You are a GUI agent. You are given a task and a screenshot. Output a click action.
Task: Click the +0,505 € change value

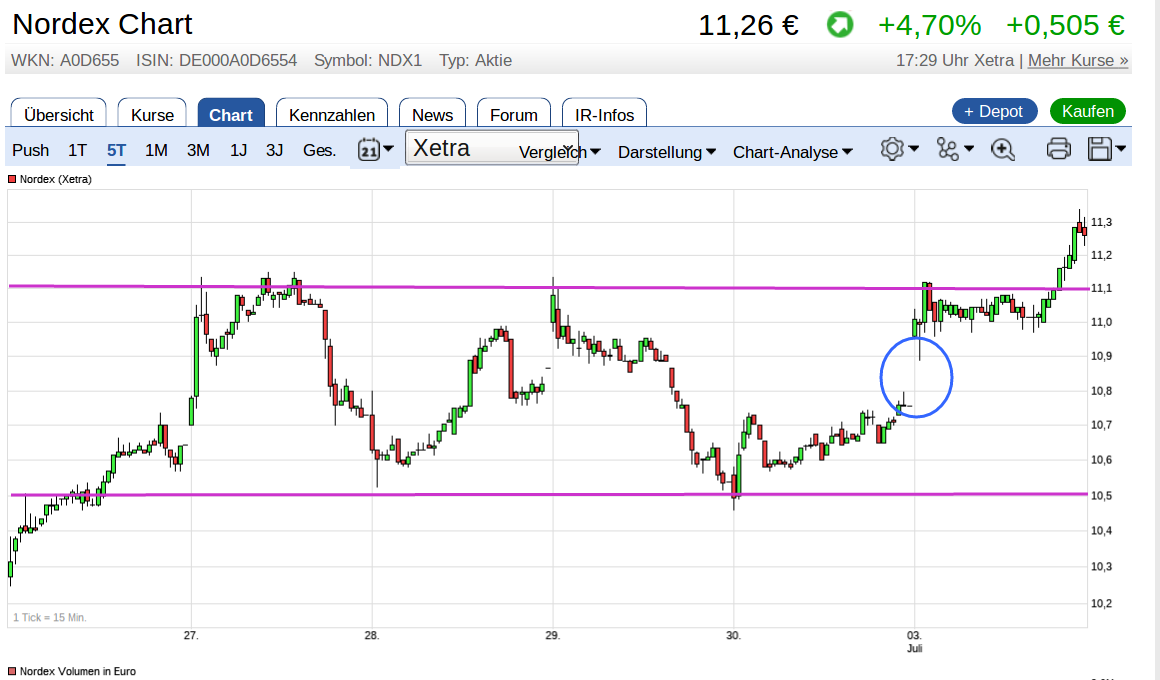(x=1065, y=25)
